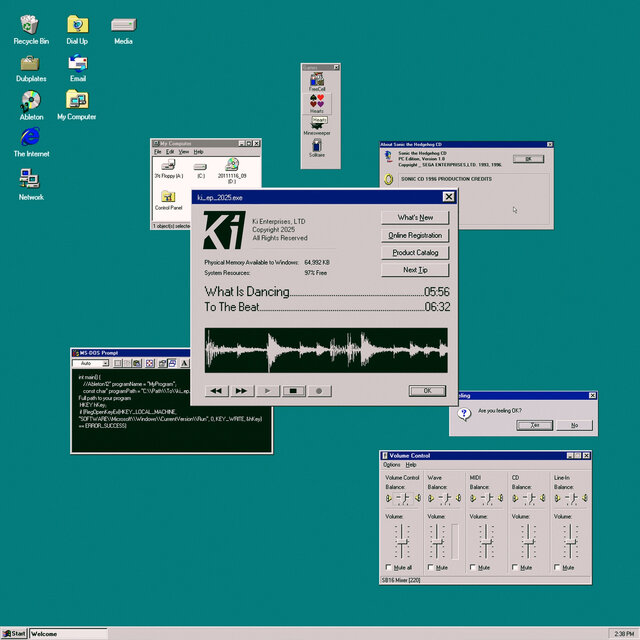Click the gold ring icon in Sonic window

[388, 179]
